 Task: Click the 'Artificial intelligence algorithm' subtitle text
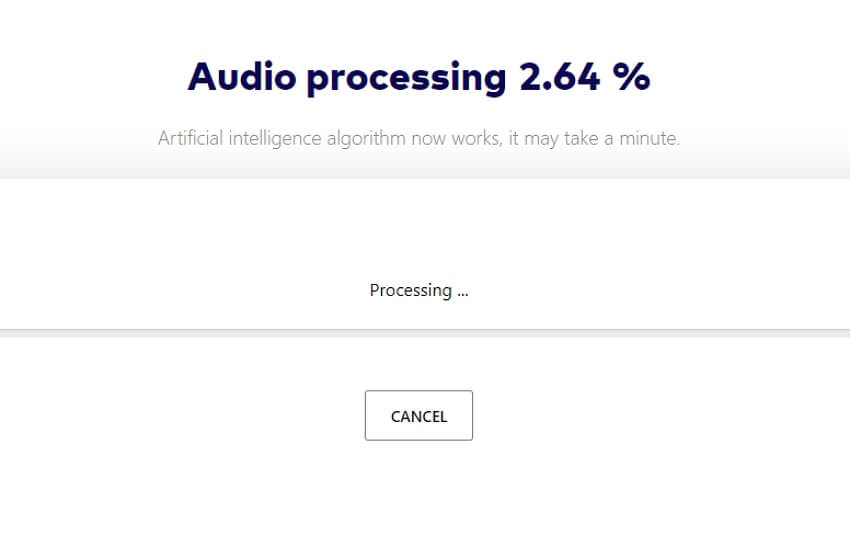click(x=282, y=138)
